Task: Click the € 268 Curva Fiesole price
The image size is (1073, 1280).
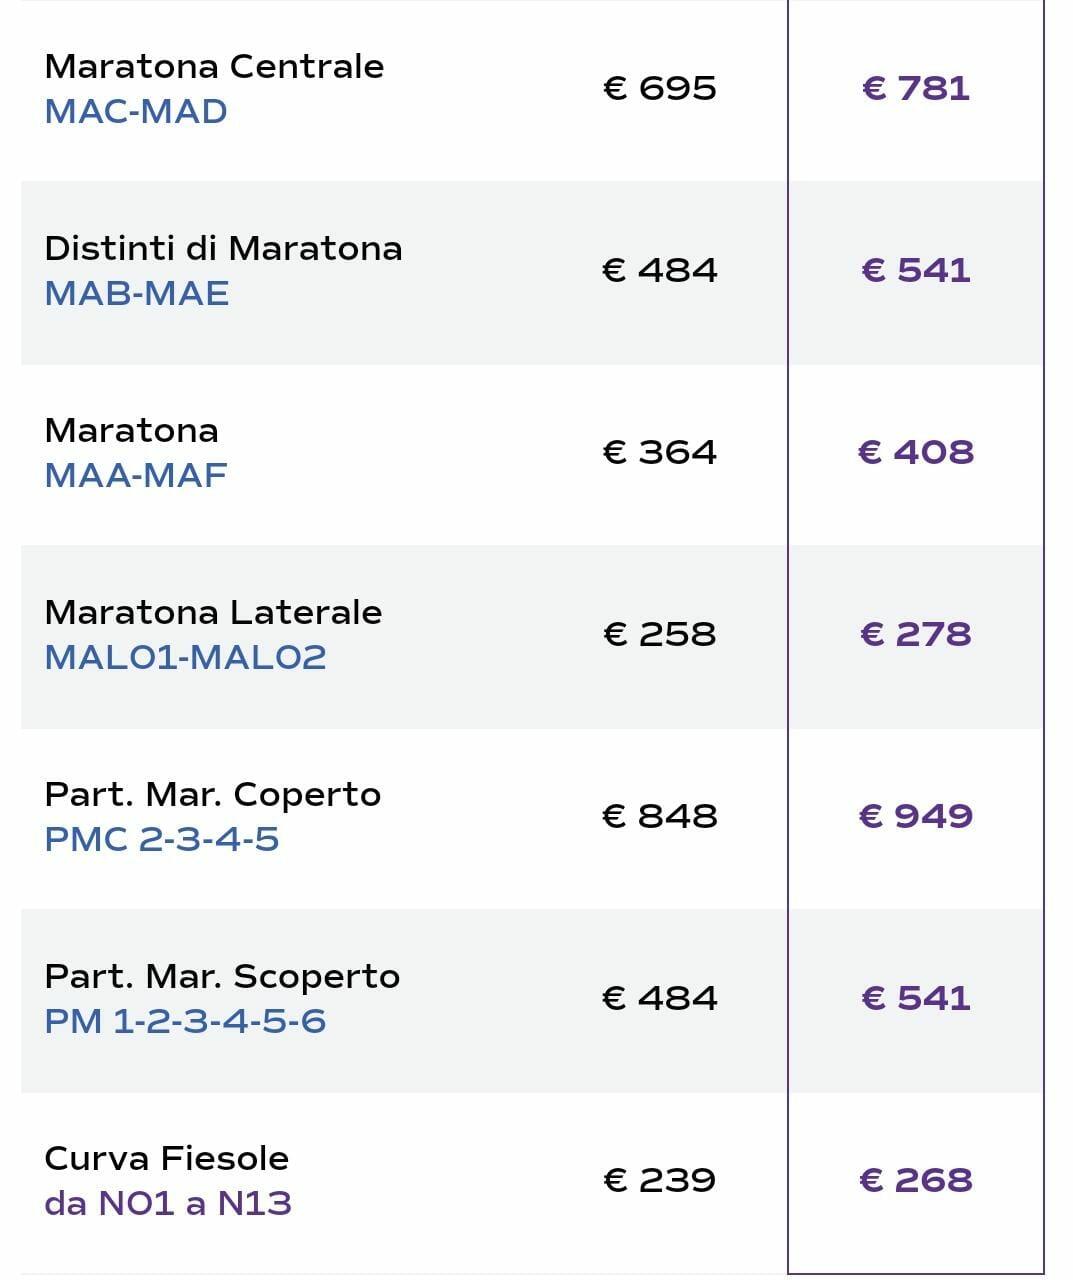Action: pyautogui.click(x=916, y=1180)
